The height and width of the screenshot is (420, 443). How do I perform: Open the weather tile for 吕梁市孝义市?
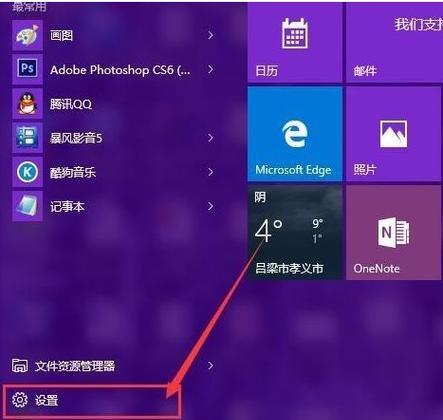[295, 233]
